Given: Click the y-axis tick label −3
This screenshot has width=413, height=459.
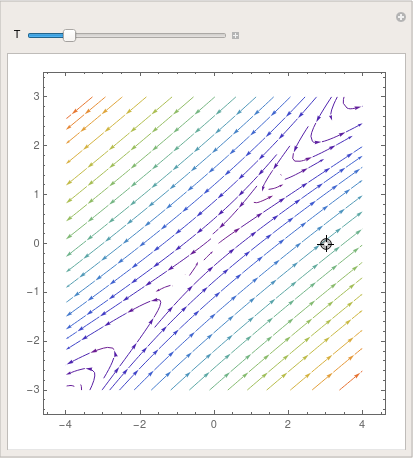Looking at the screenshot, I should click(x=33, y=390).
